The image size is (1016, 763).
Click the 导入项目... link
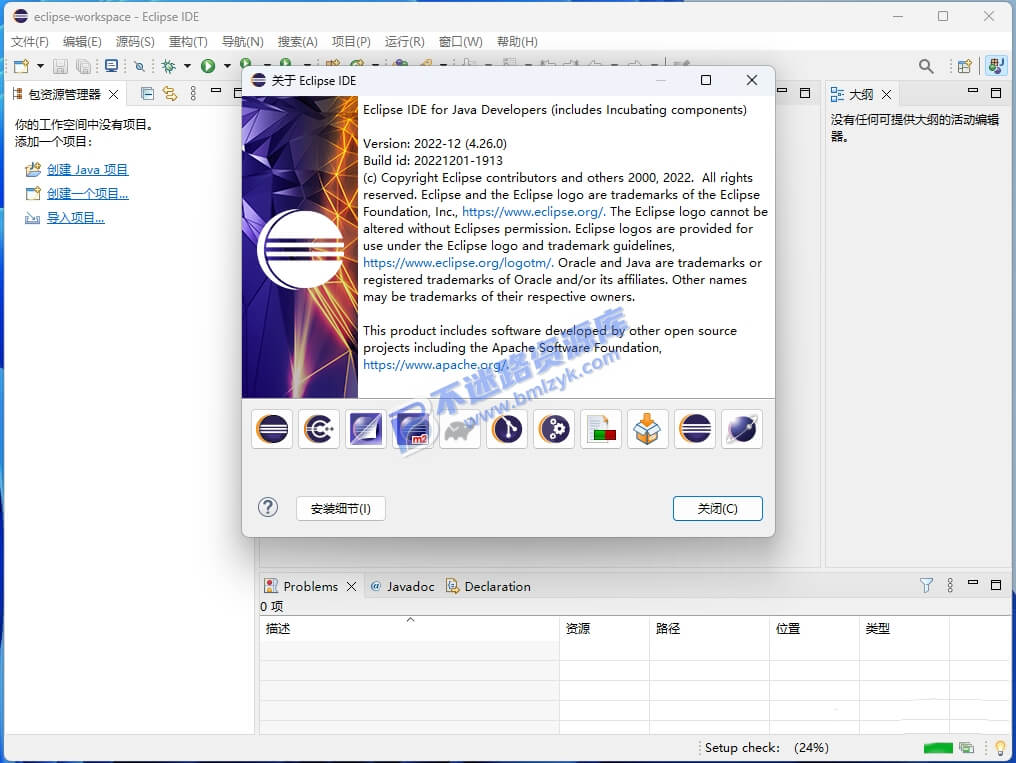pyautogui.click(x=75, y=218)
